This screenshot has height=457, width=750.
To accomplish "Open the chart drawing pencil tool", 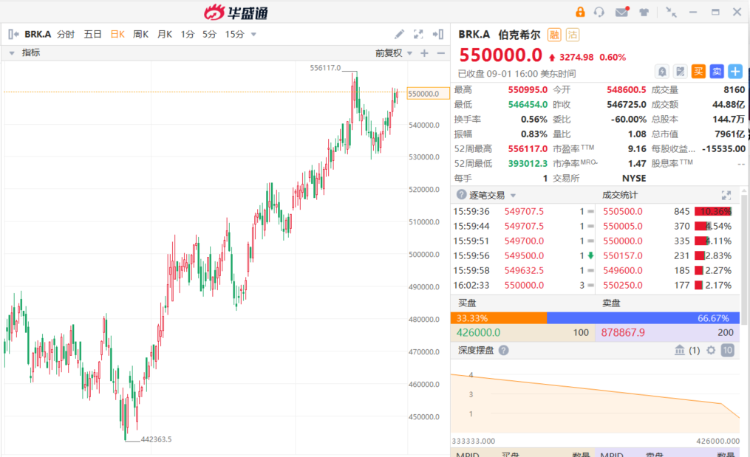I will [x=400, y=34].
